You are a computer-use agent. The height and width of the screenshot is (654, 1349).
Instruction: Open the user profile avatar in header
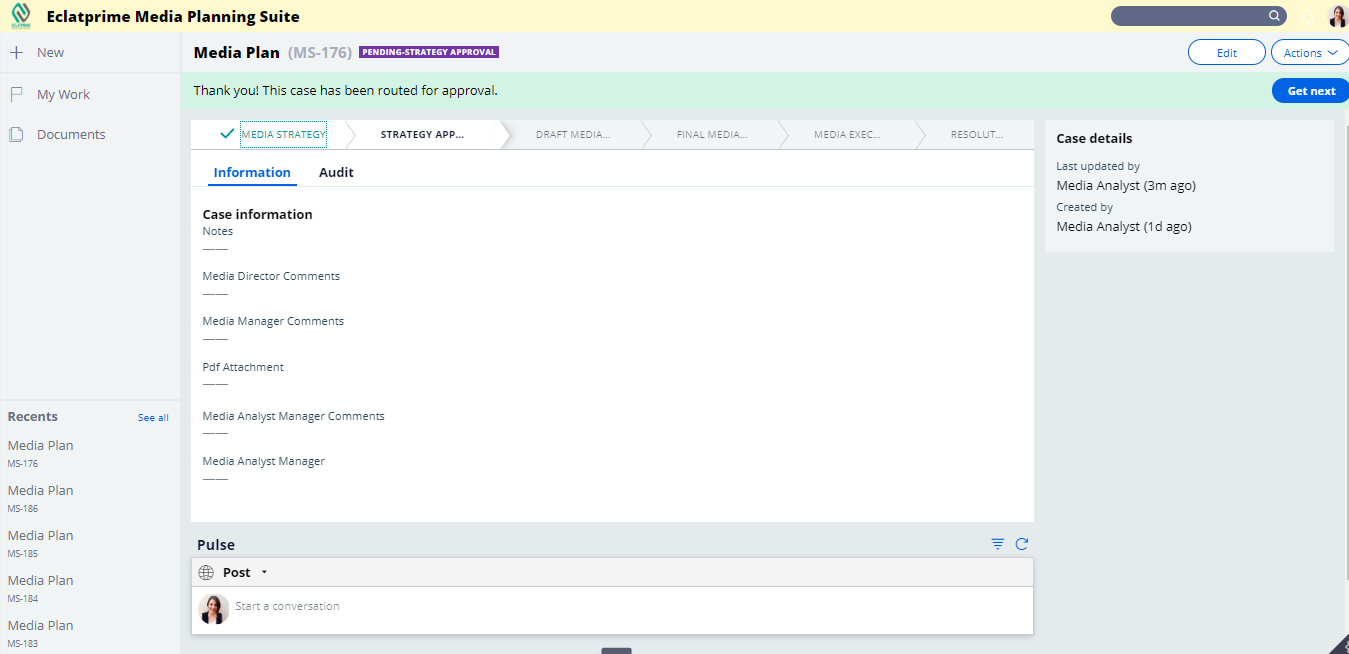[x=1337, y=16]
